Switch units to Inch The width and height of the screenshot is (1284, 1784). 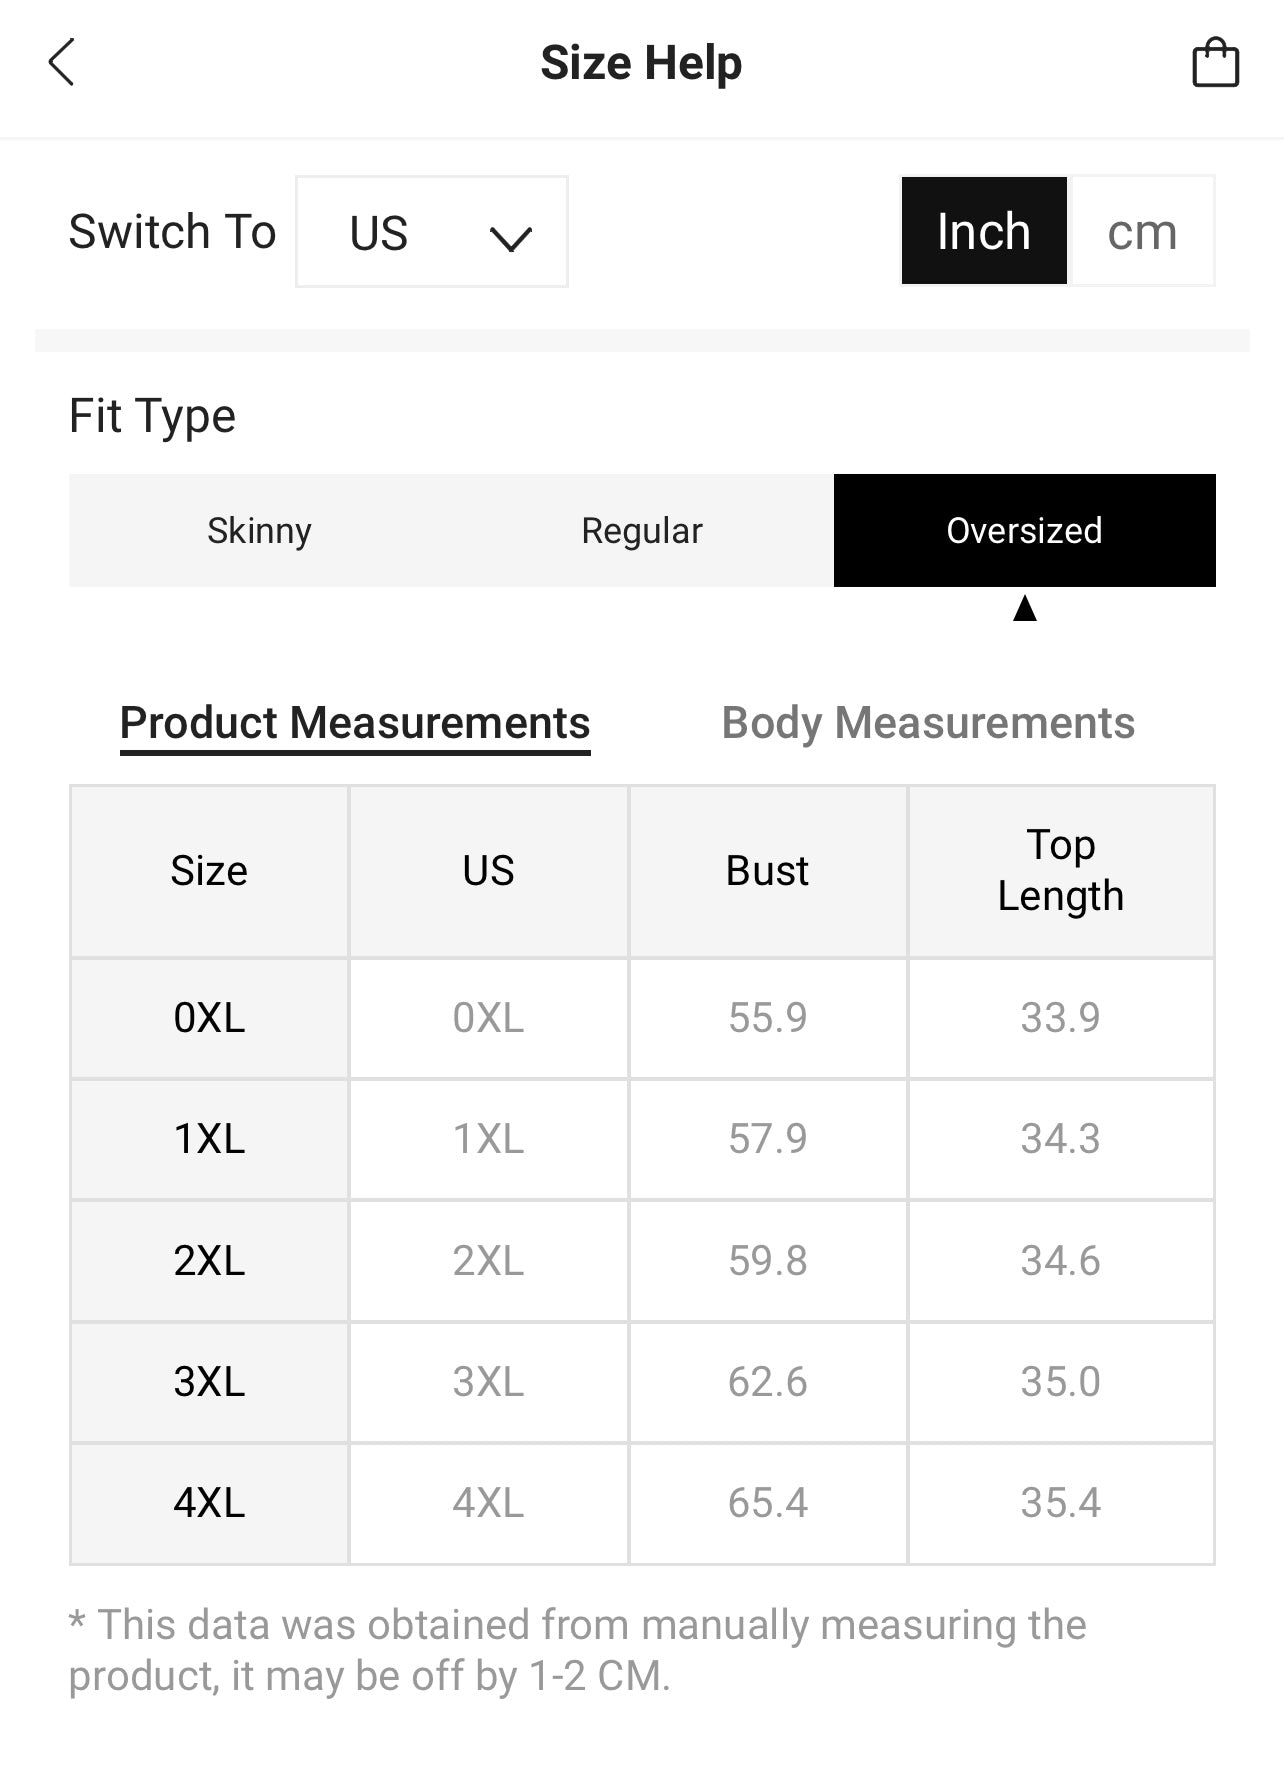tap(984, 232)
